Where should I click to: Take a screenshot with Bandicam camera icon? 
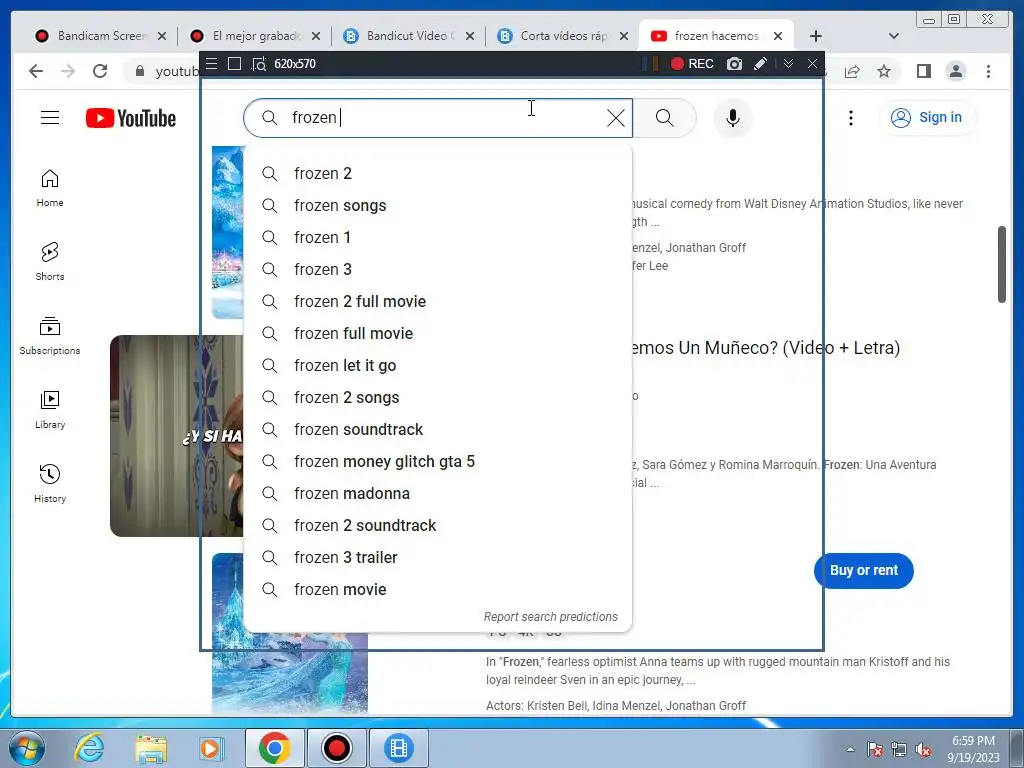pyautogui.click(x=734, y=64)
